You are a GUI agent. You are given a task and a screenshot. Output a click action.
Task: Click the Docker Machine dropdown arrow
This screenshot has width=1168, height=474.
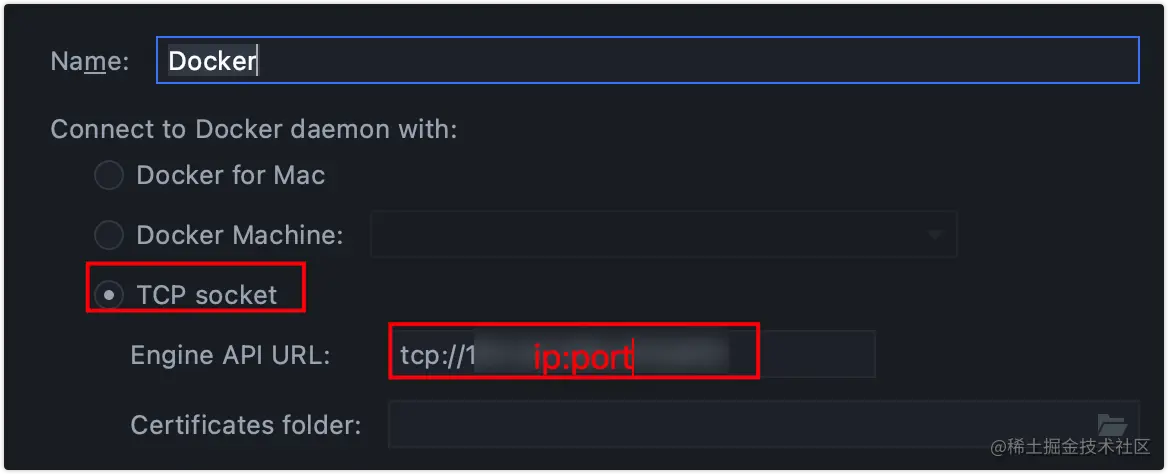933,235
